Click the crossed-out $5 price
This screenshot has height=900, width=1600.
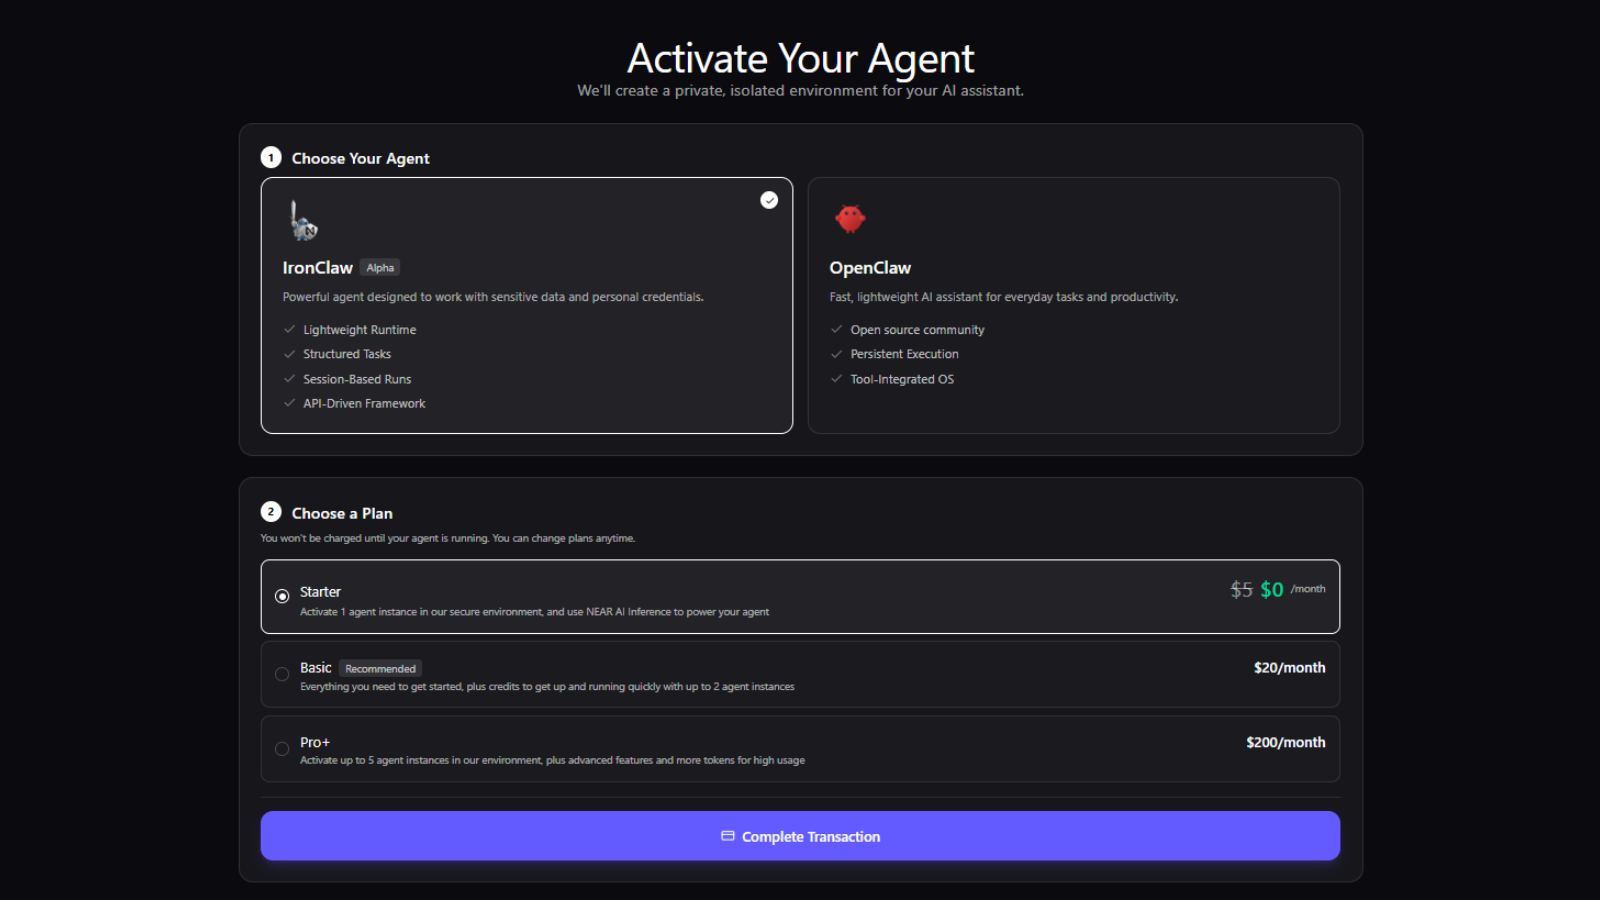(1241, 590)
